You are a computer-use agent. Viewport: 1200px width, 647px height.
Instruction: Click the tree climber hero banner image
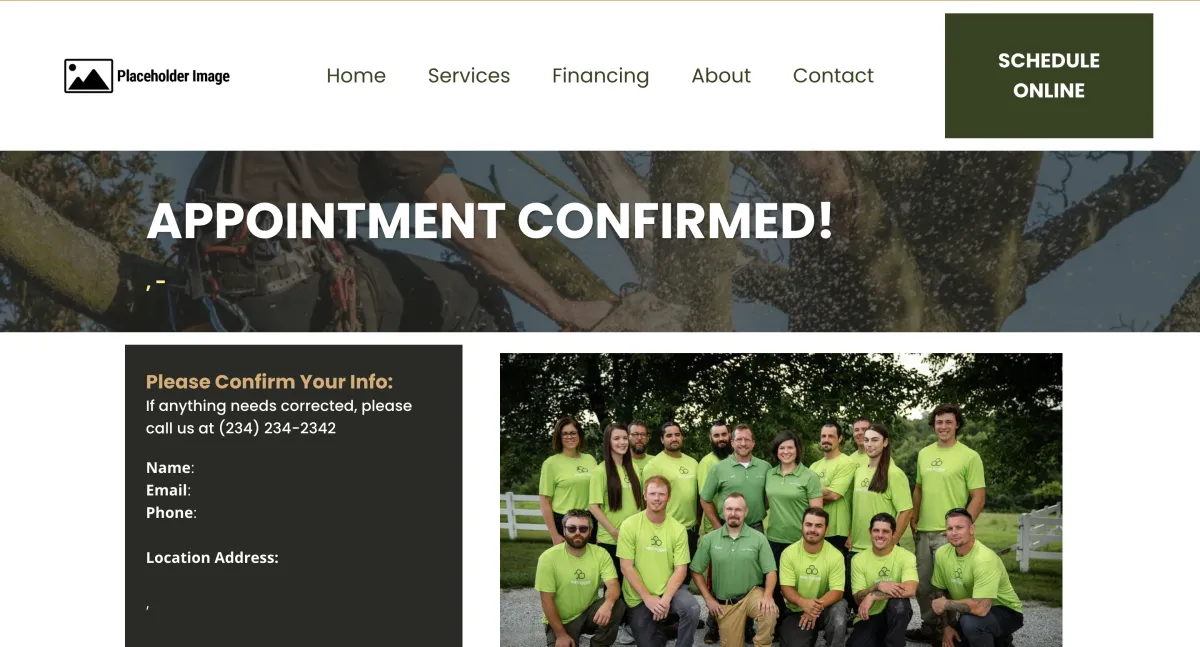[600, 241]
